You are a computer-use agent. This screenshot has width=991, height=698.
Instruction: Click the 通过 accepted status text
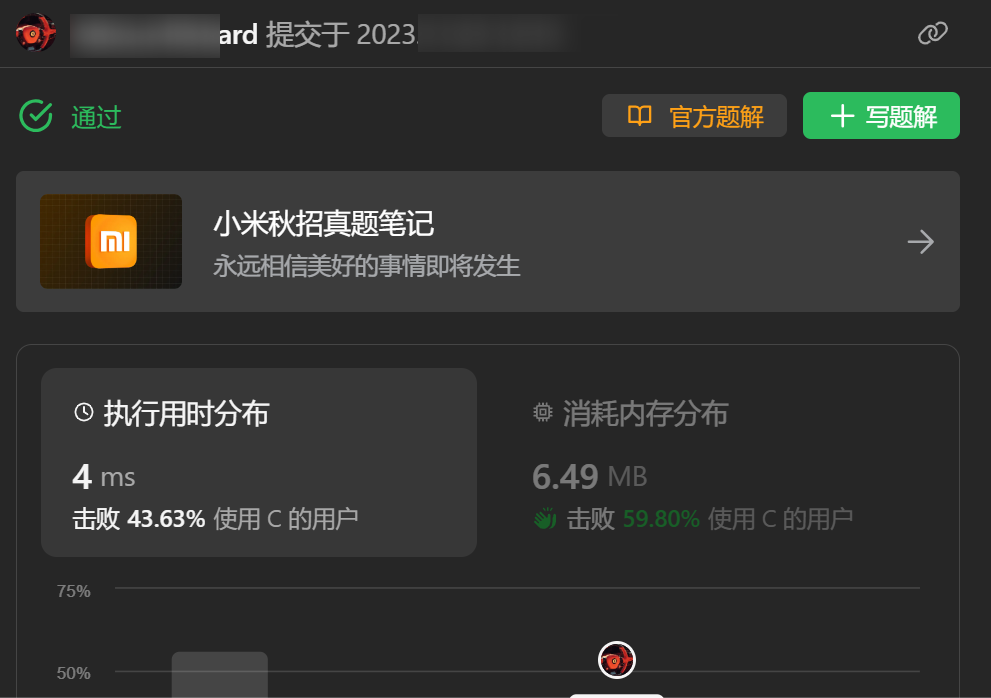[x=96, y=117]
